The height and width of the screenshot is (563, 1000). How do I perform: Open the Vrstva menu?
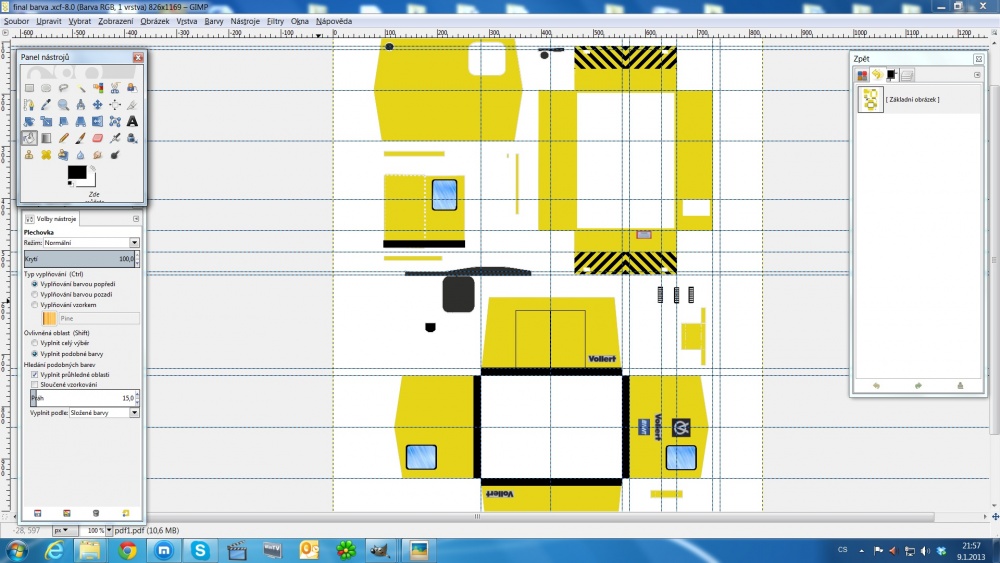click(x=187, y=21)
